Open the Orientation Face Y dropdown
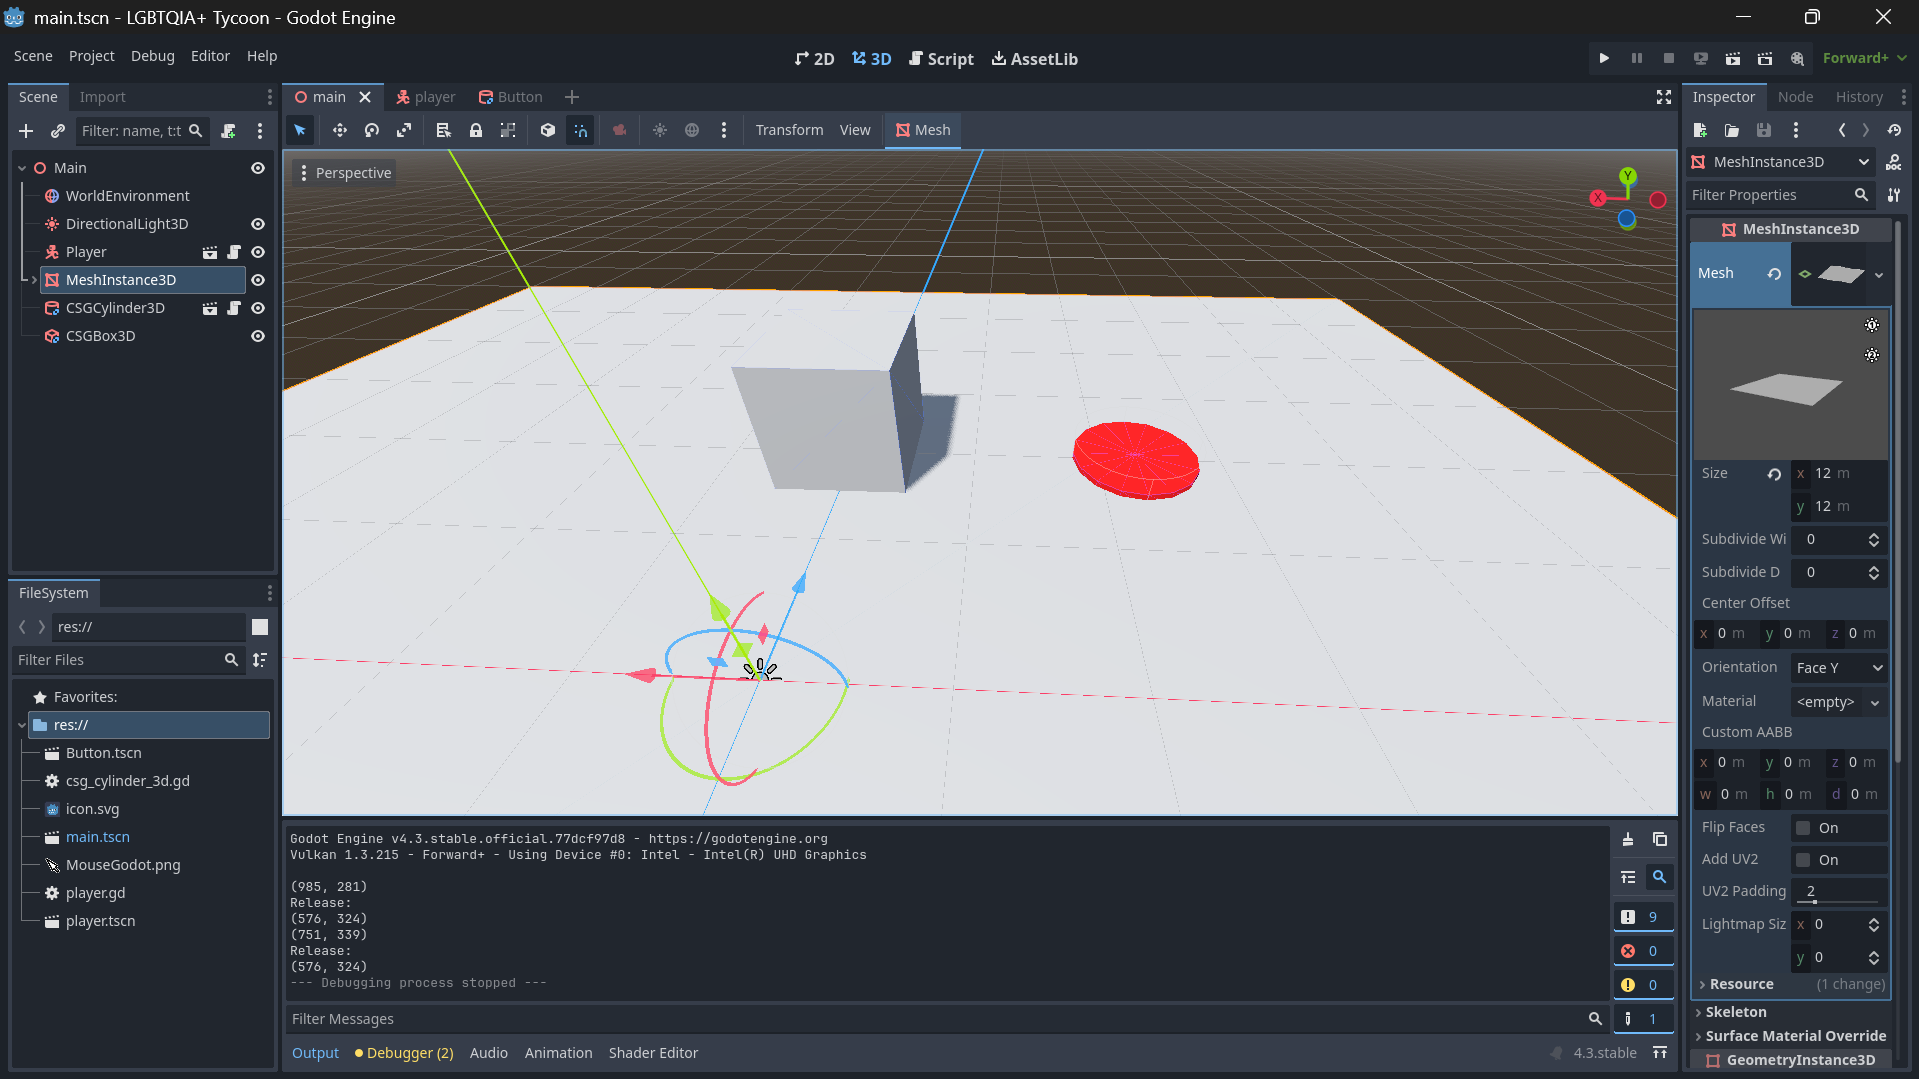 coord(1839,668)
